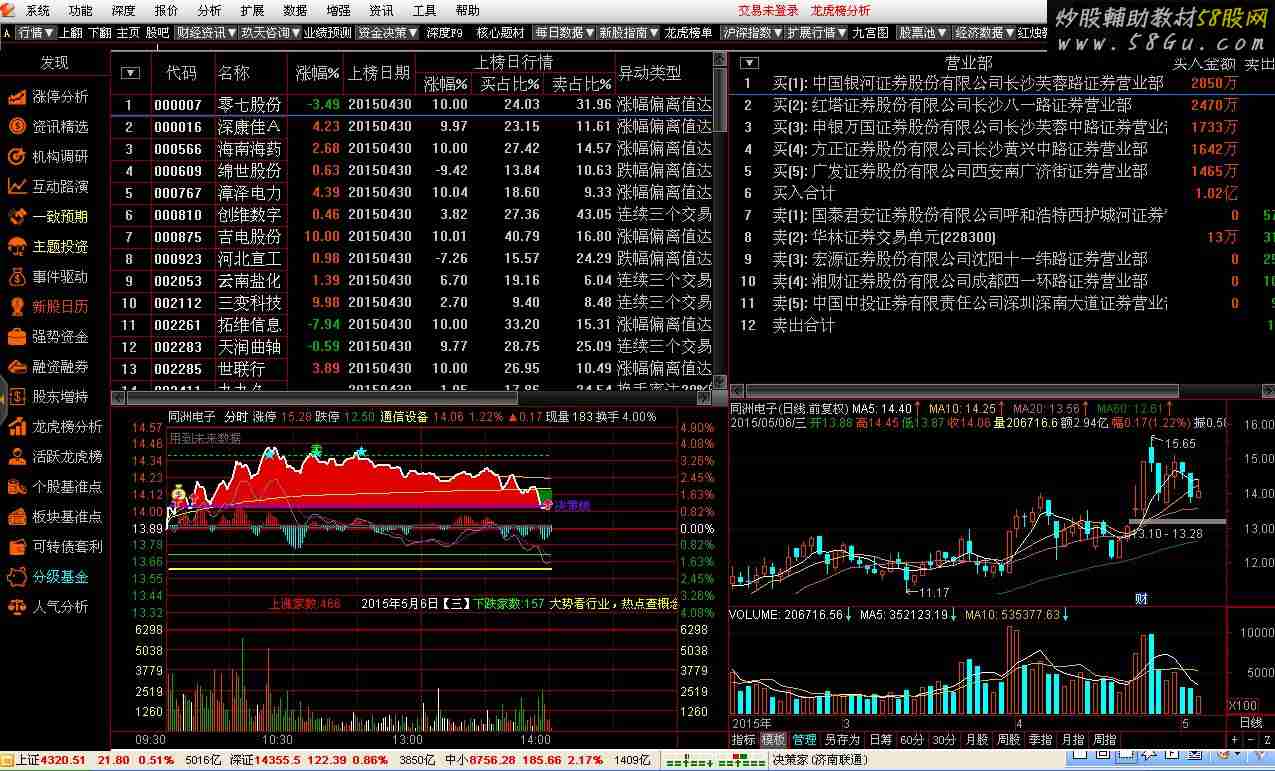
Task: Open the 分析 menu
Action: point(210,11)
